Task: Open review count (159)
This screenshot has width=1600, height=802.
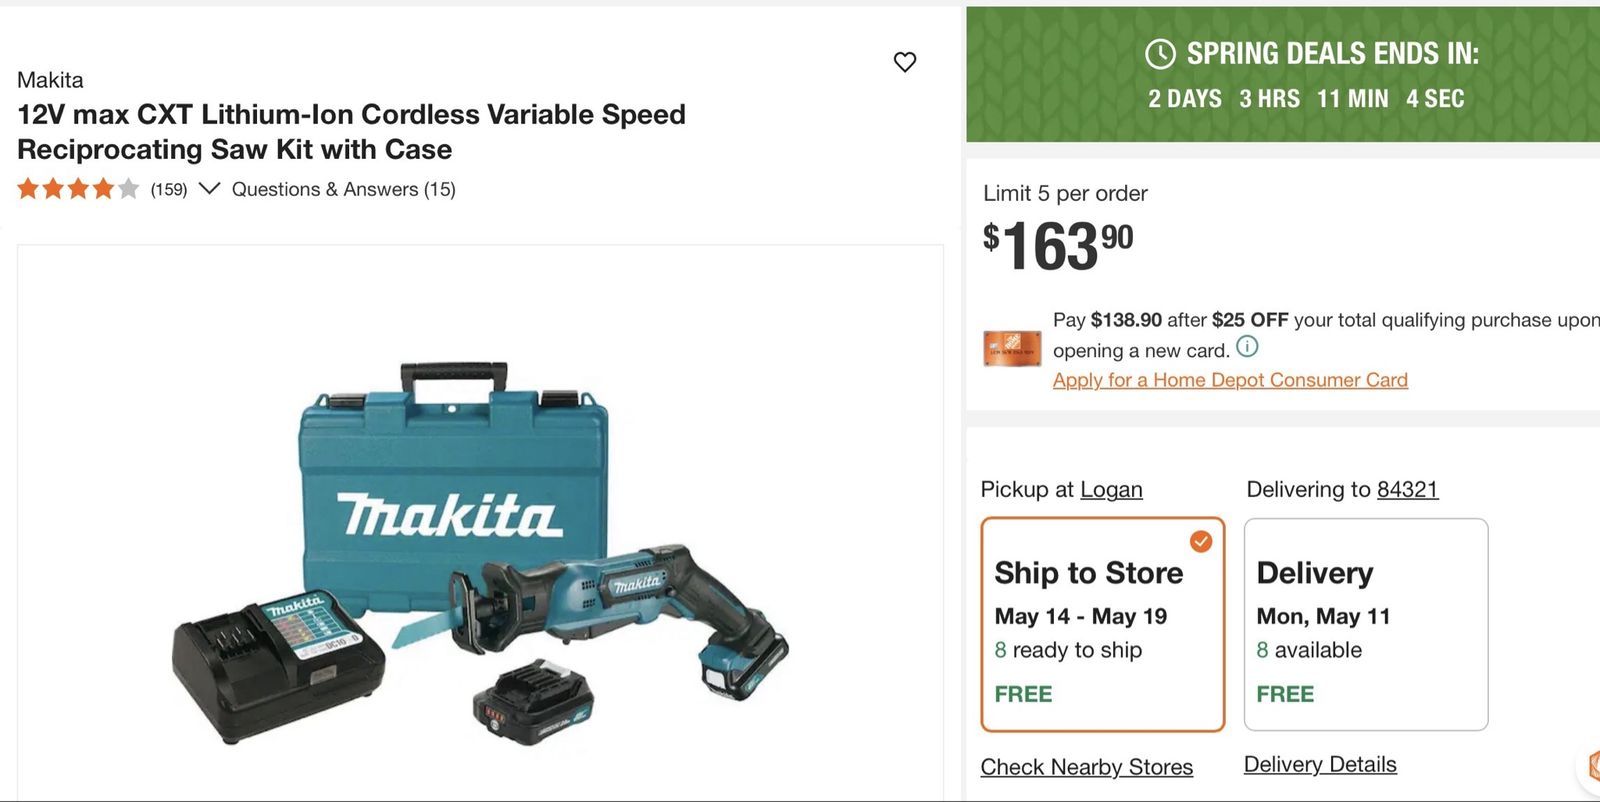Action: click(x=169, y=190)
